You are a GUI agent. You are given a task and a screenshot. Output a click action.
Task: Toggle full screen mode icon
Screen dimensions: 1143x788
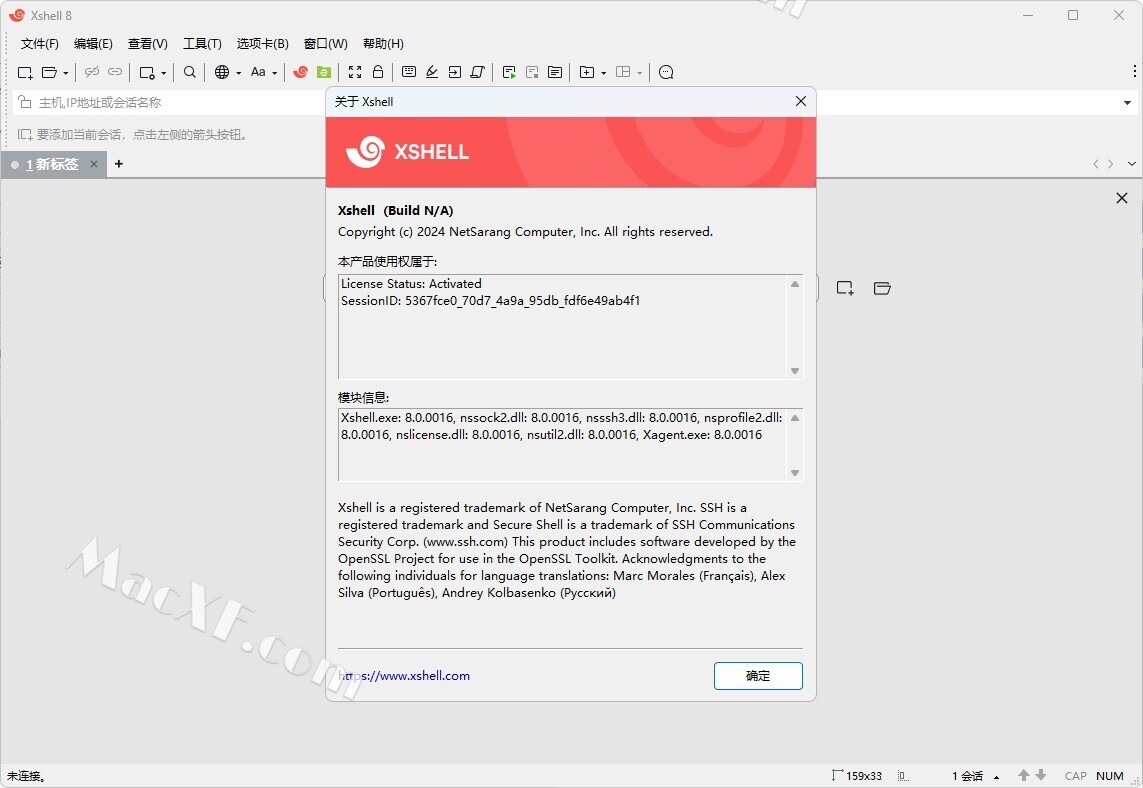click(355, 72)
